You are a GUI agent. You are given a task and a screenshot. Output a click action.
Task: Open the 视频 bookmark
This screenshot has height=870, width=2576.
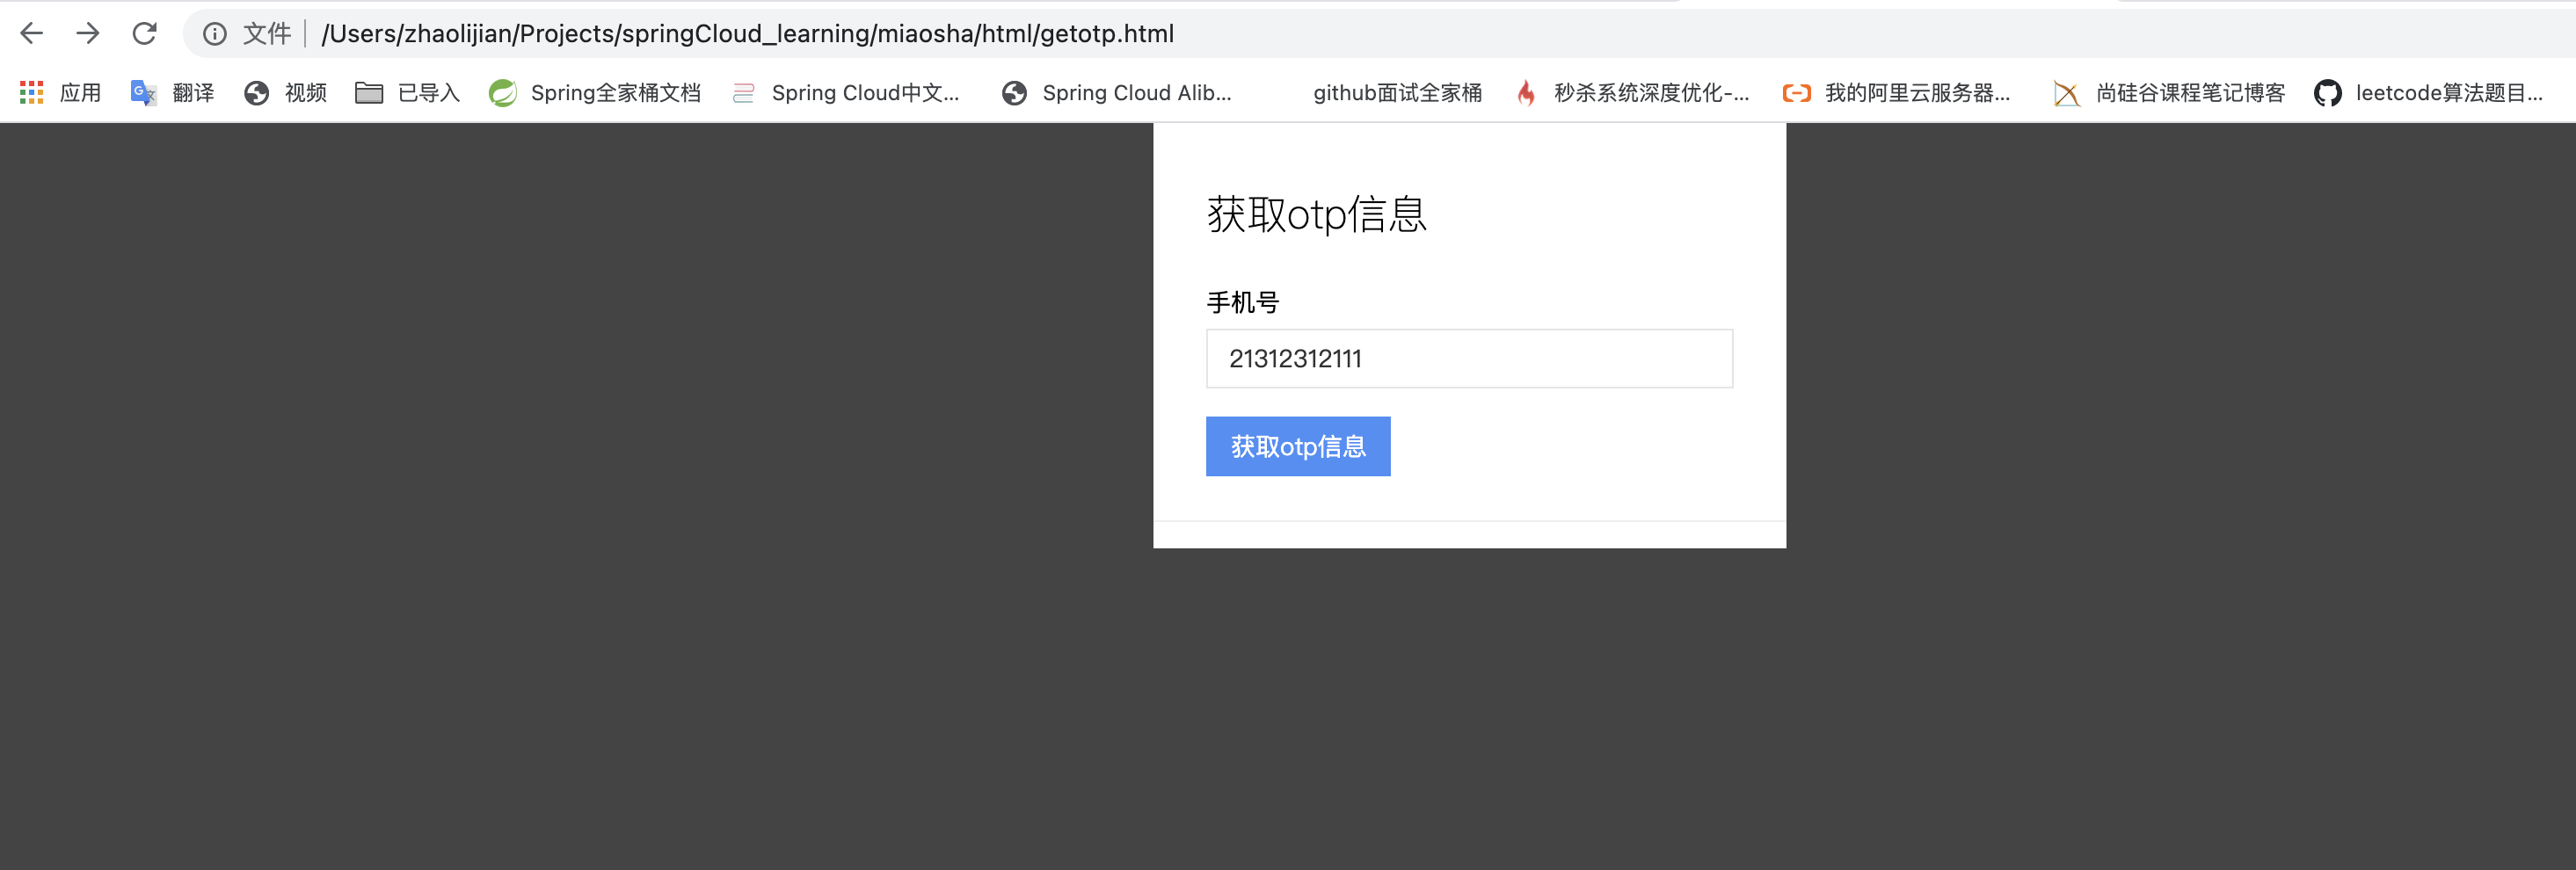(x=286, y=93)
